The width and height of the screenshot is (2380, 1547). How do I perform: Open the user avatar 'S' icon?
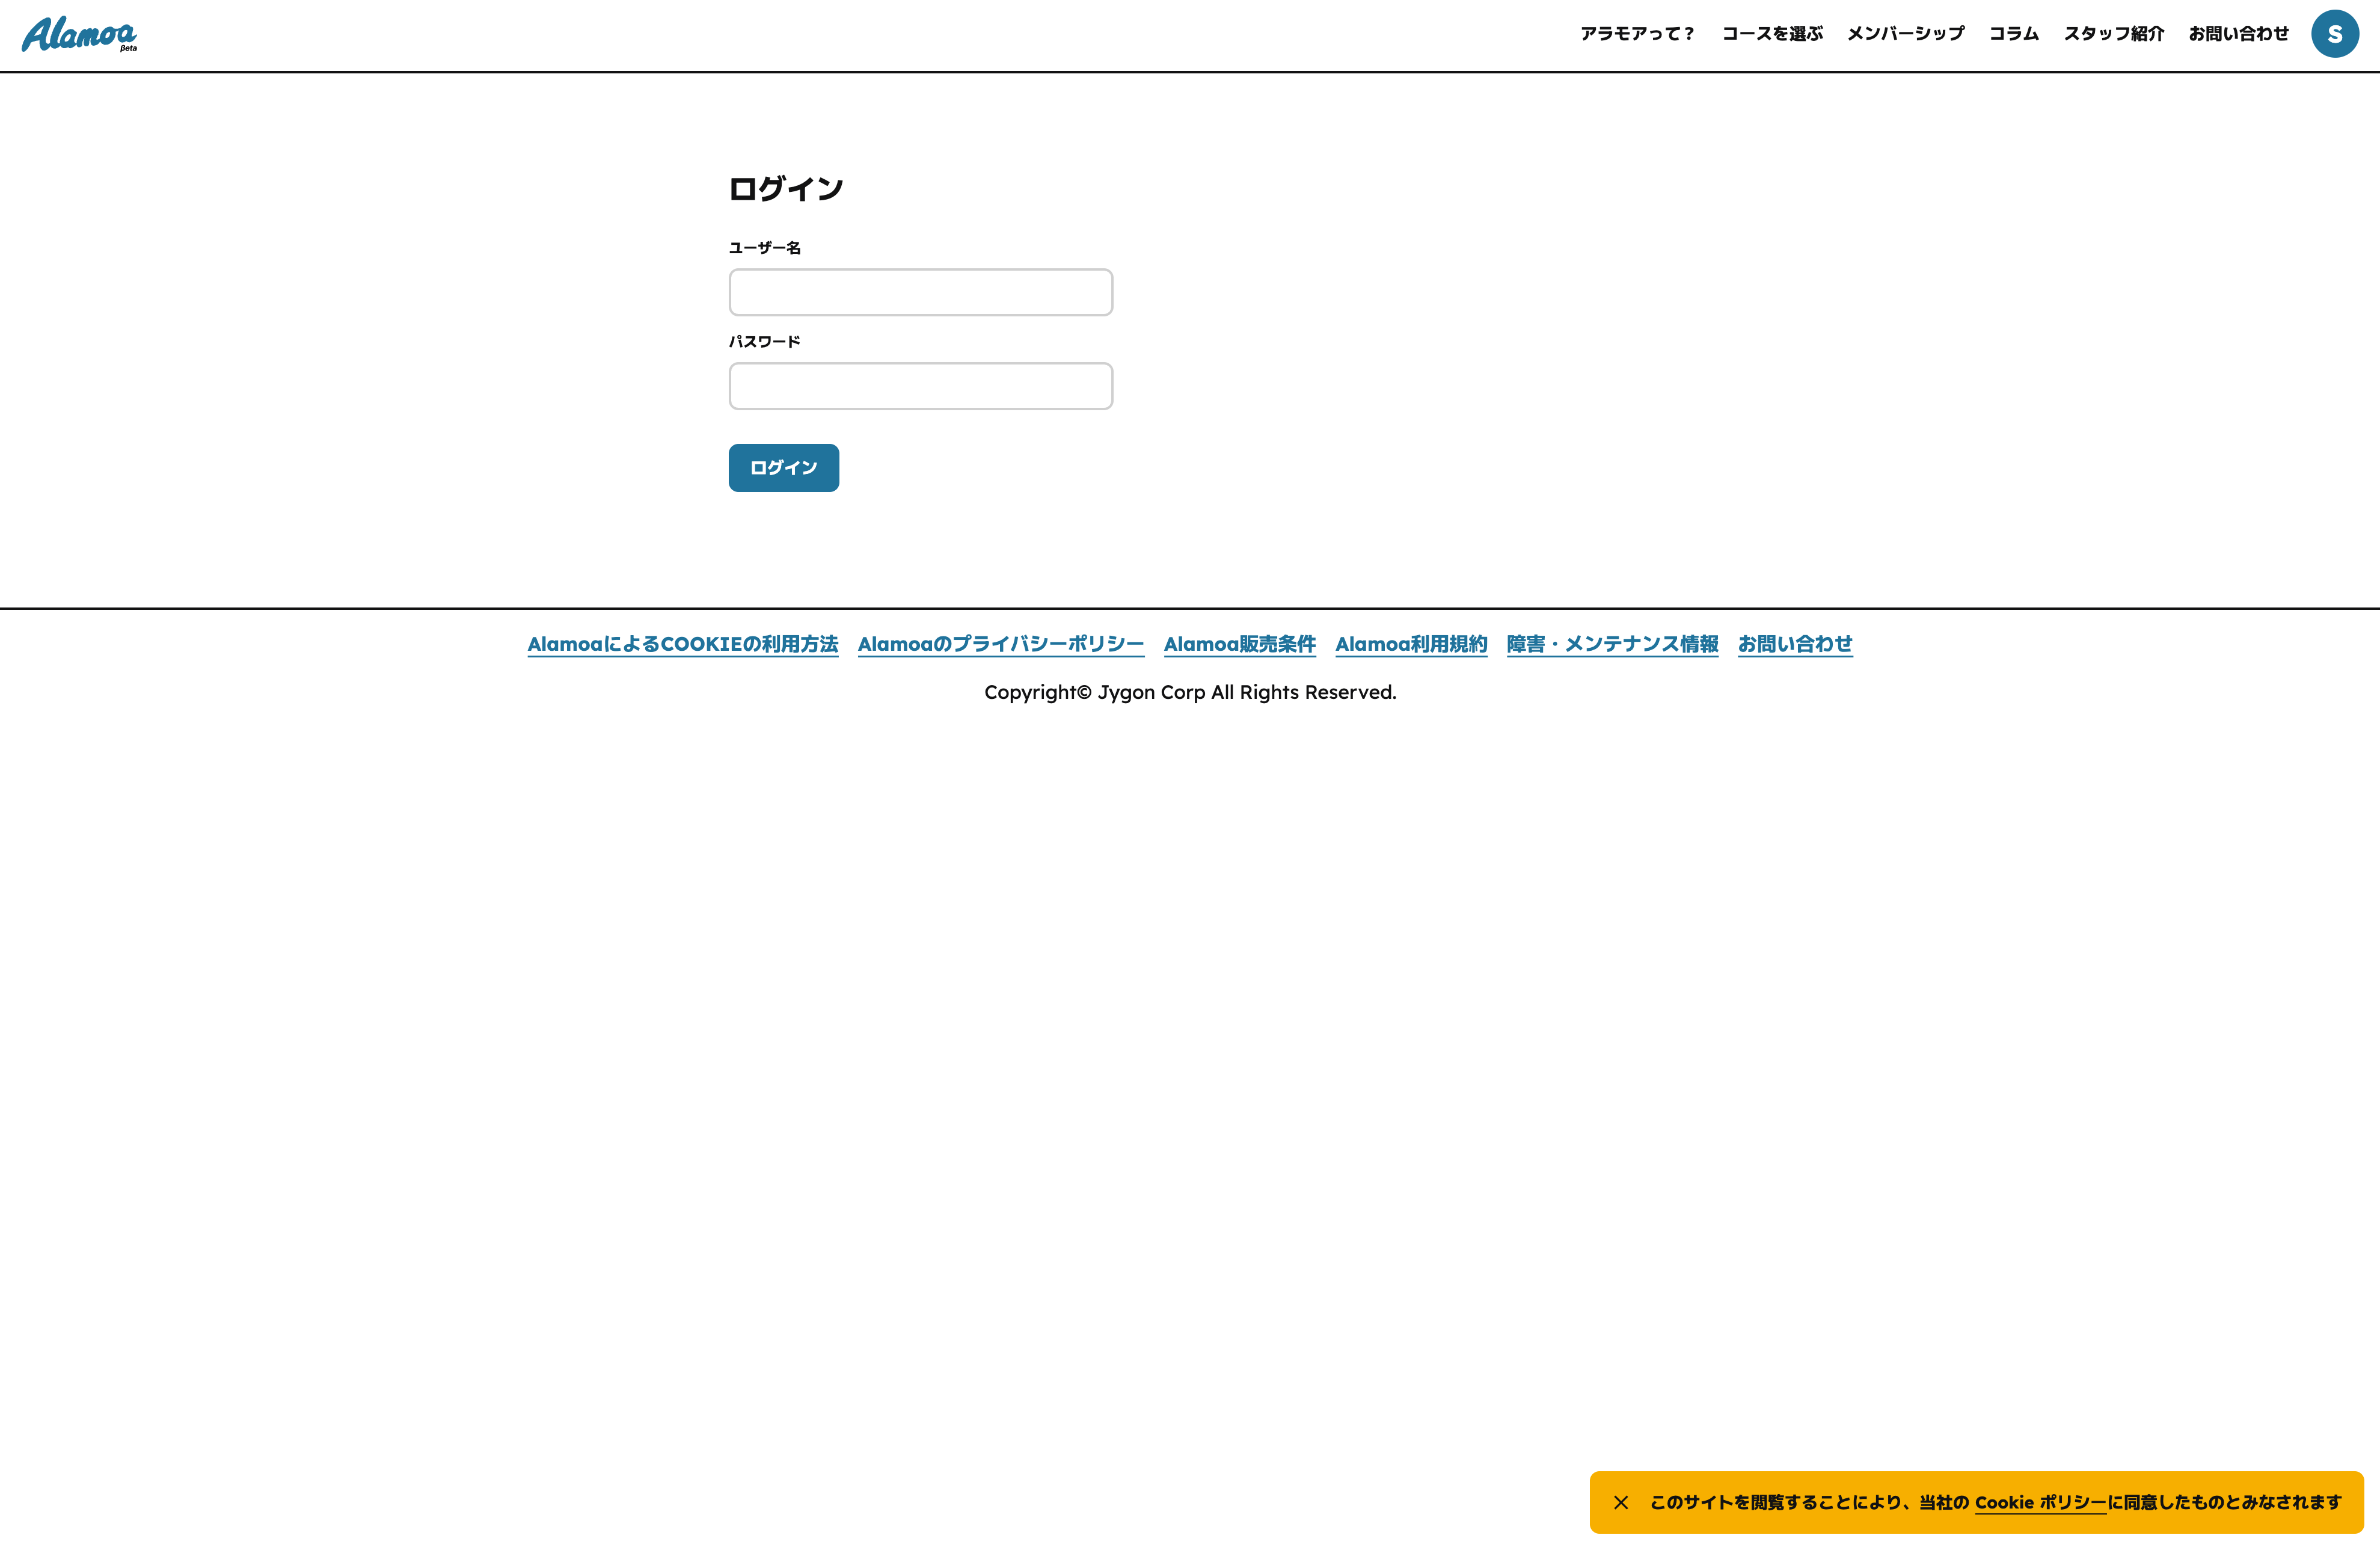[2334, 34]
